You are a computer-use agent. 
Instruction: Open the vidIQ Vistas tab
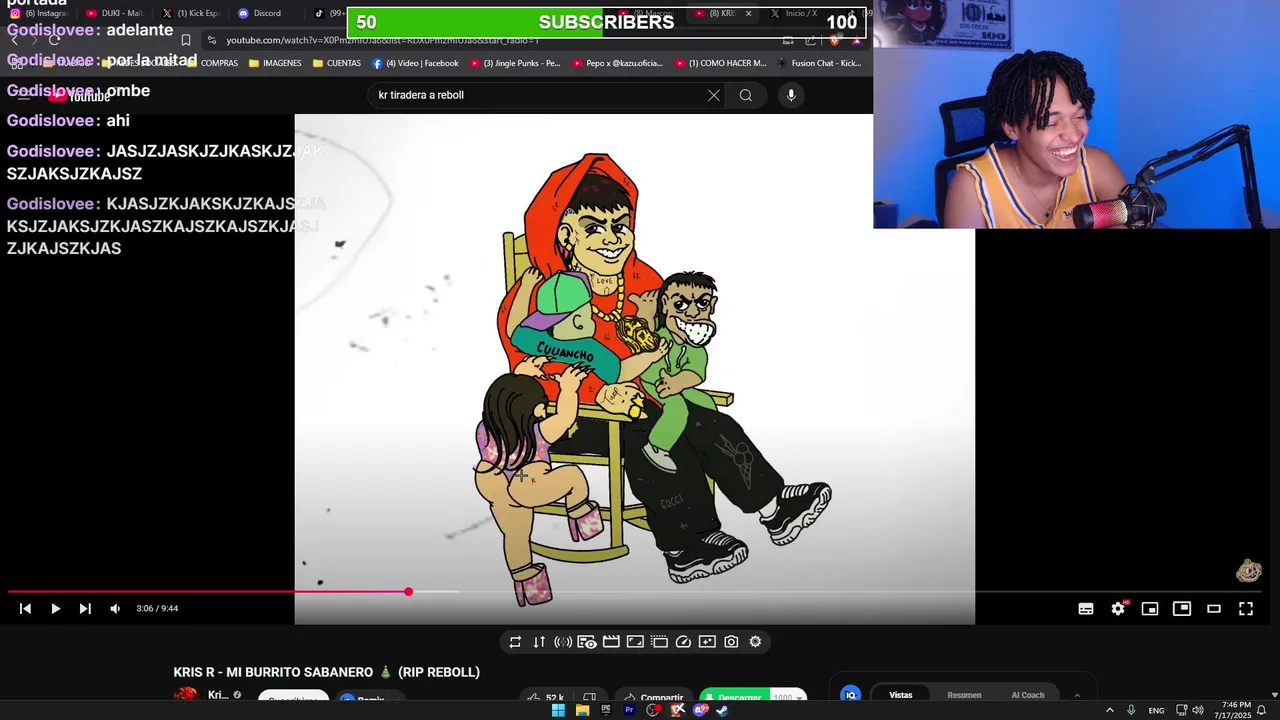click(901, 695)
